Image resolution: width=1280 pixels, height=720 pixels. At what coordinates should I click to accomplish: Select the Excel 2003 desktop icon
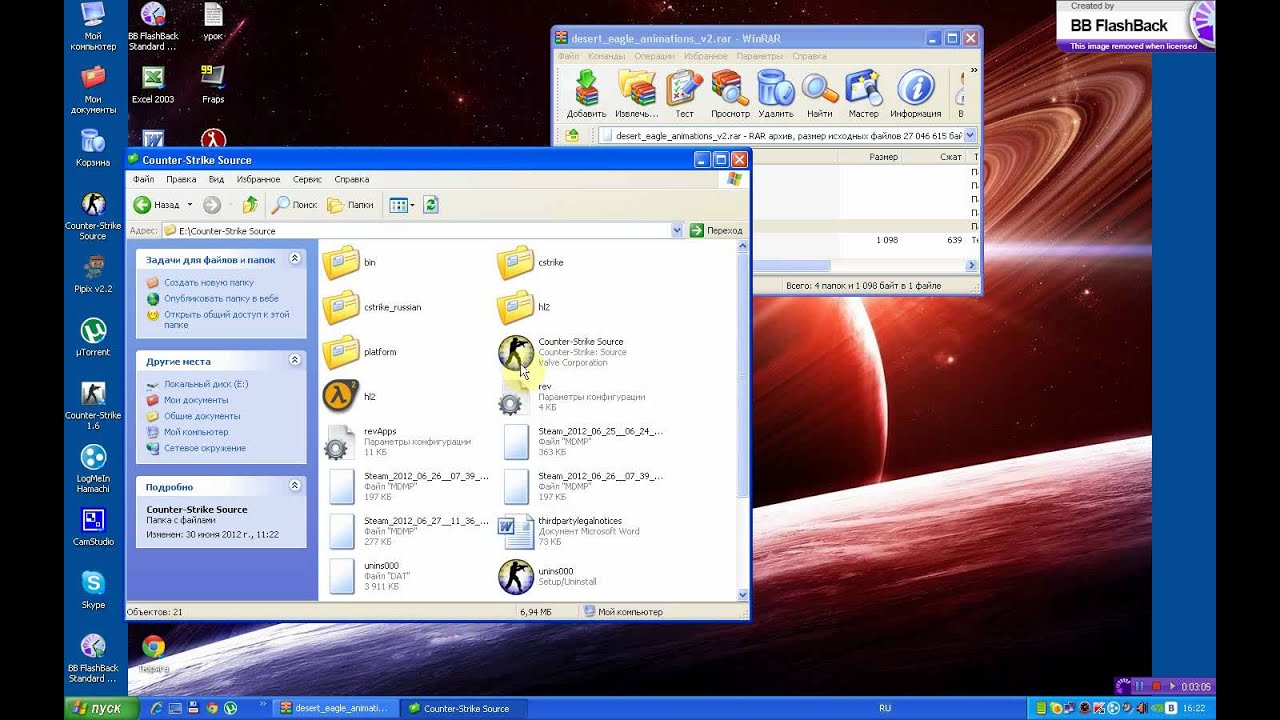153,84
